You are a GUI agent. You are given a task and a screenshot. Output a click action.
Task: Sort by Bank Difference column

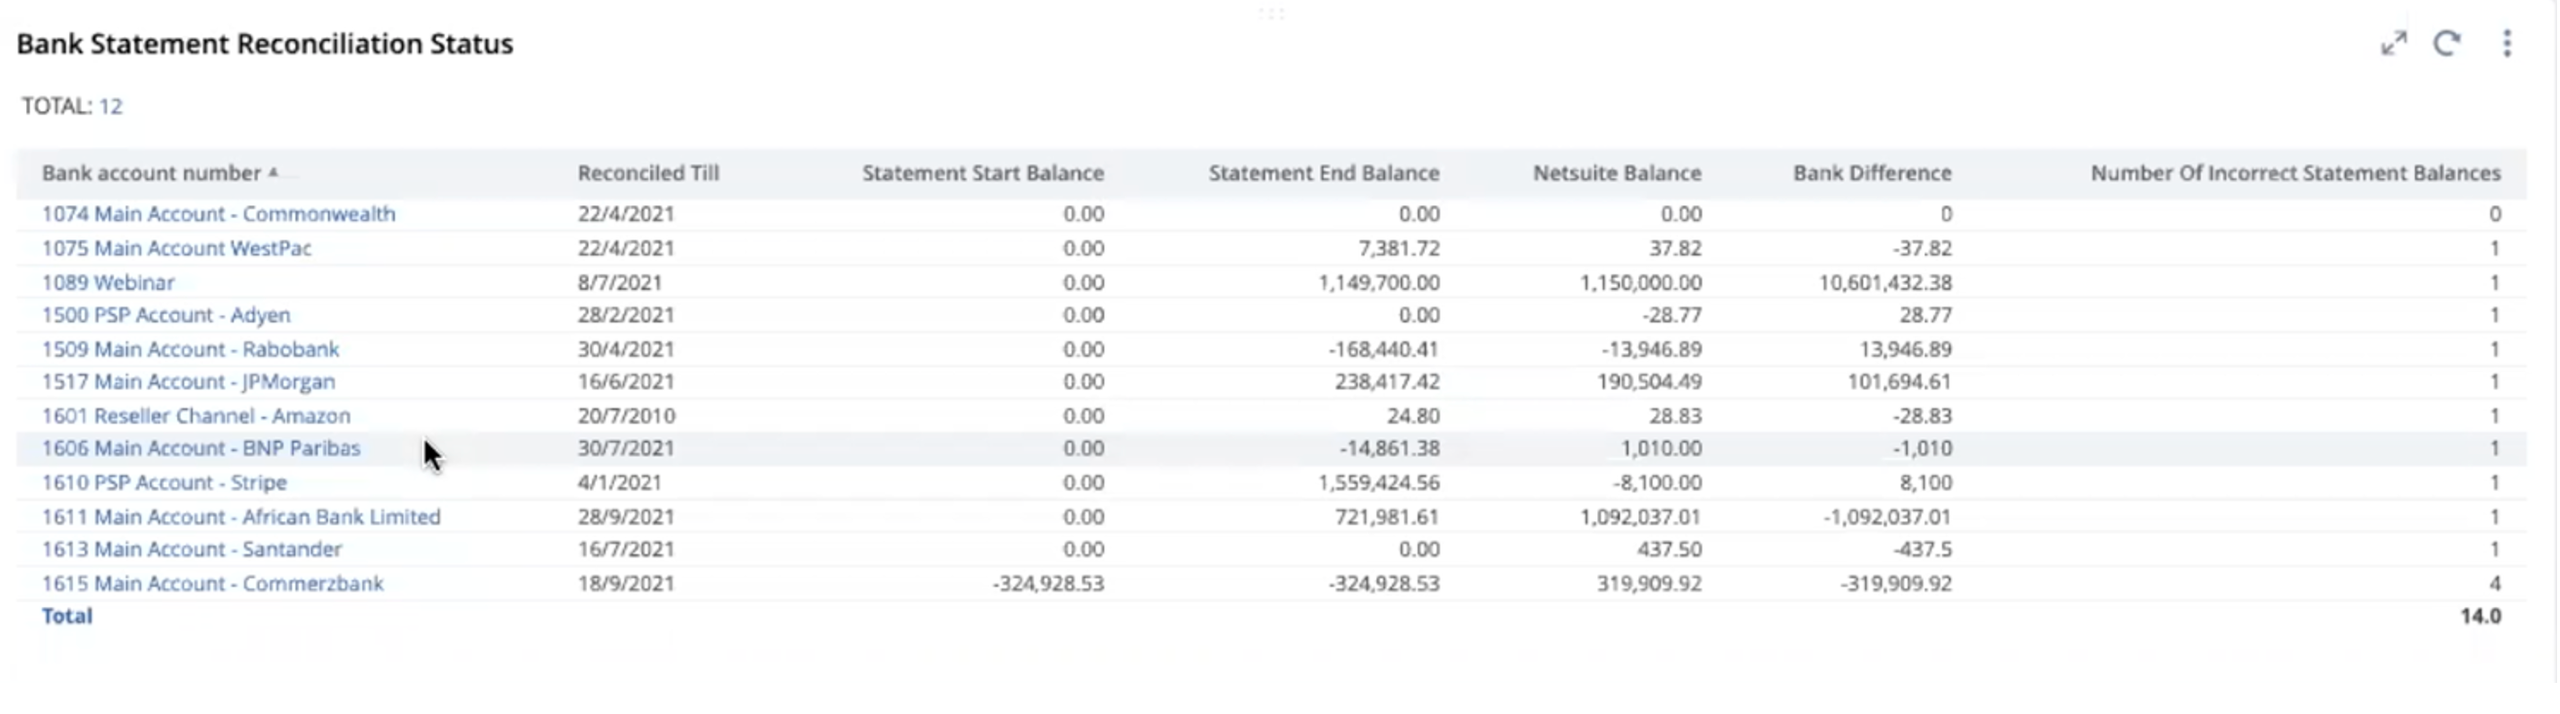(x=1872, y=173)
